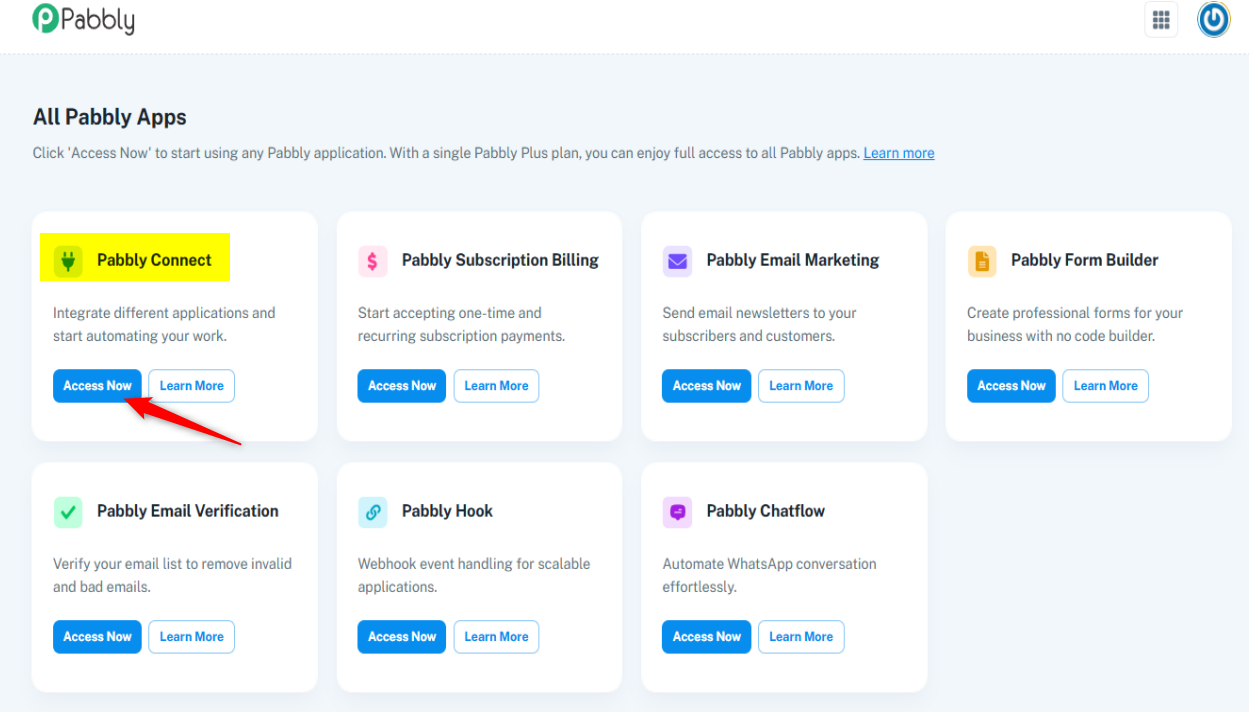The image size is (1249, 712).
Task: Access Now for Pabbly Connect
Action: click(97, 386)
